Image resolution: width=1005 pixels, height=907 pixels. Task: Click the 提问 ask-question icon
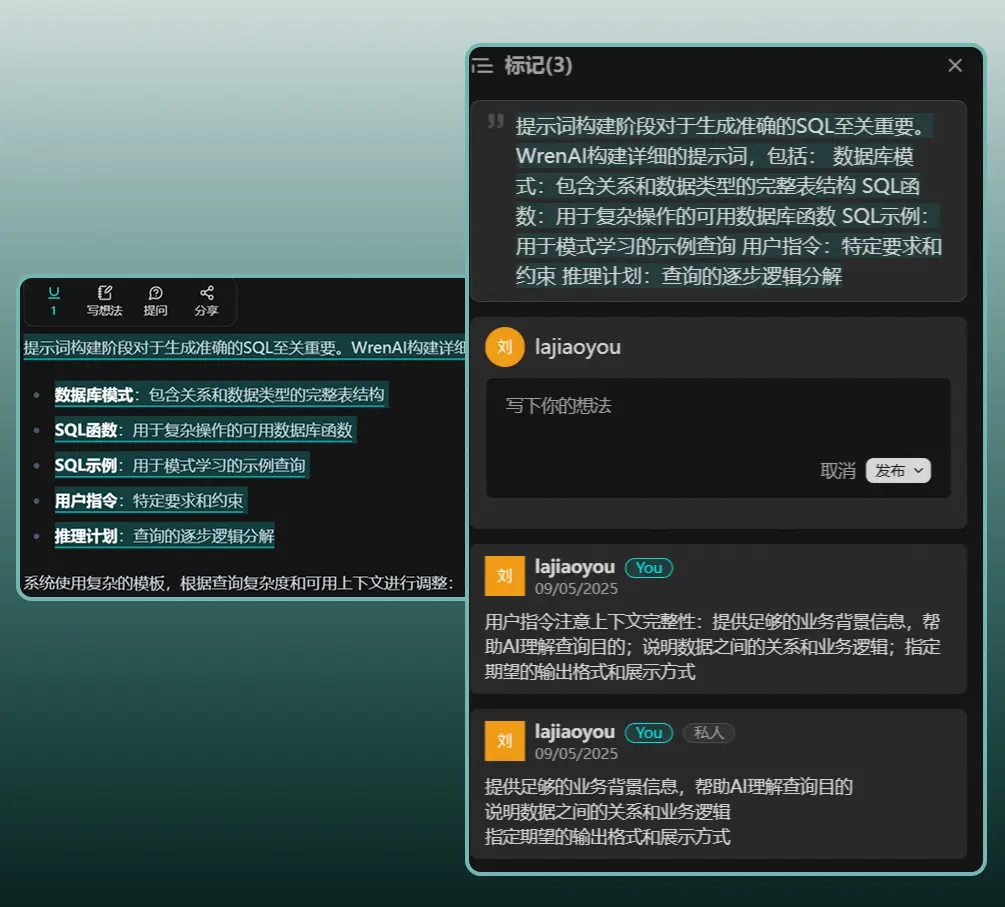pyautogui.click(x=156, y=301)
